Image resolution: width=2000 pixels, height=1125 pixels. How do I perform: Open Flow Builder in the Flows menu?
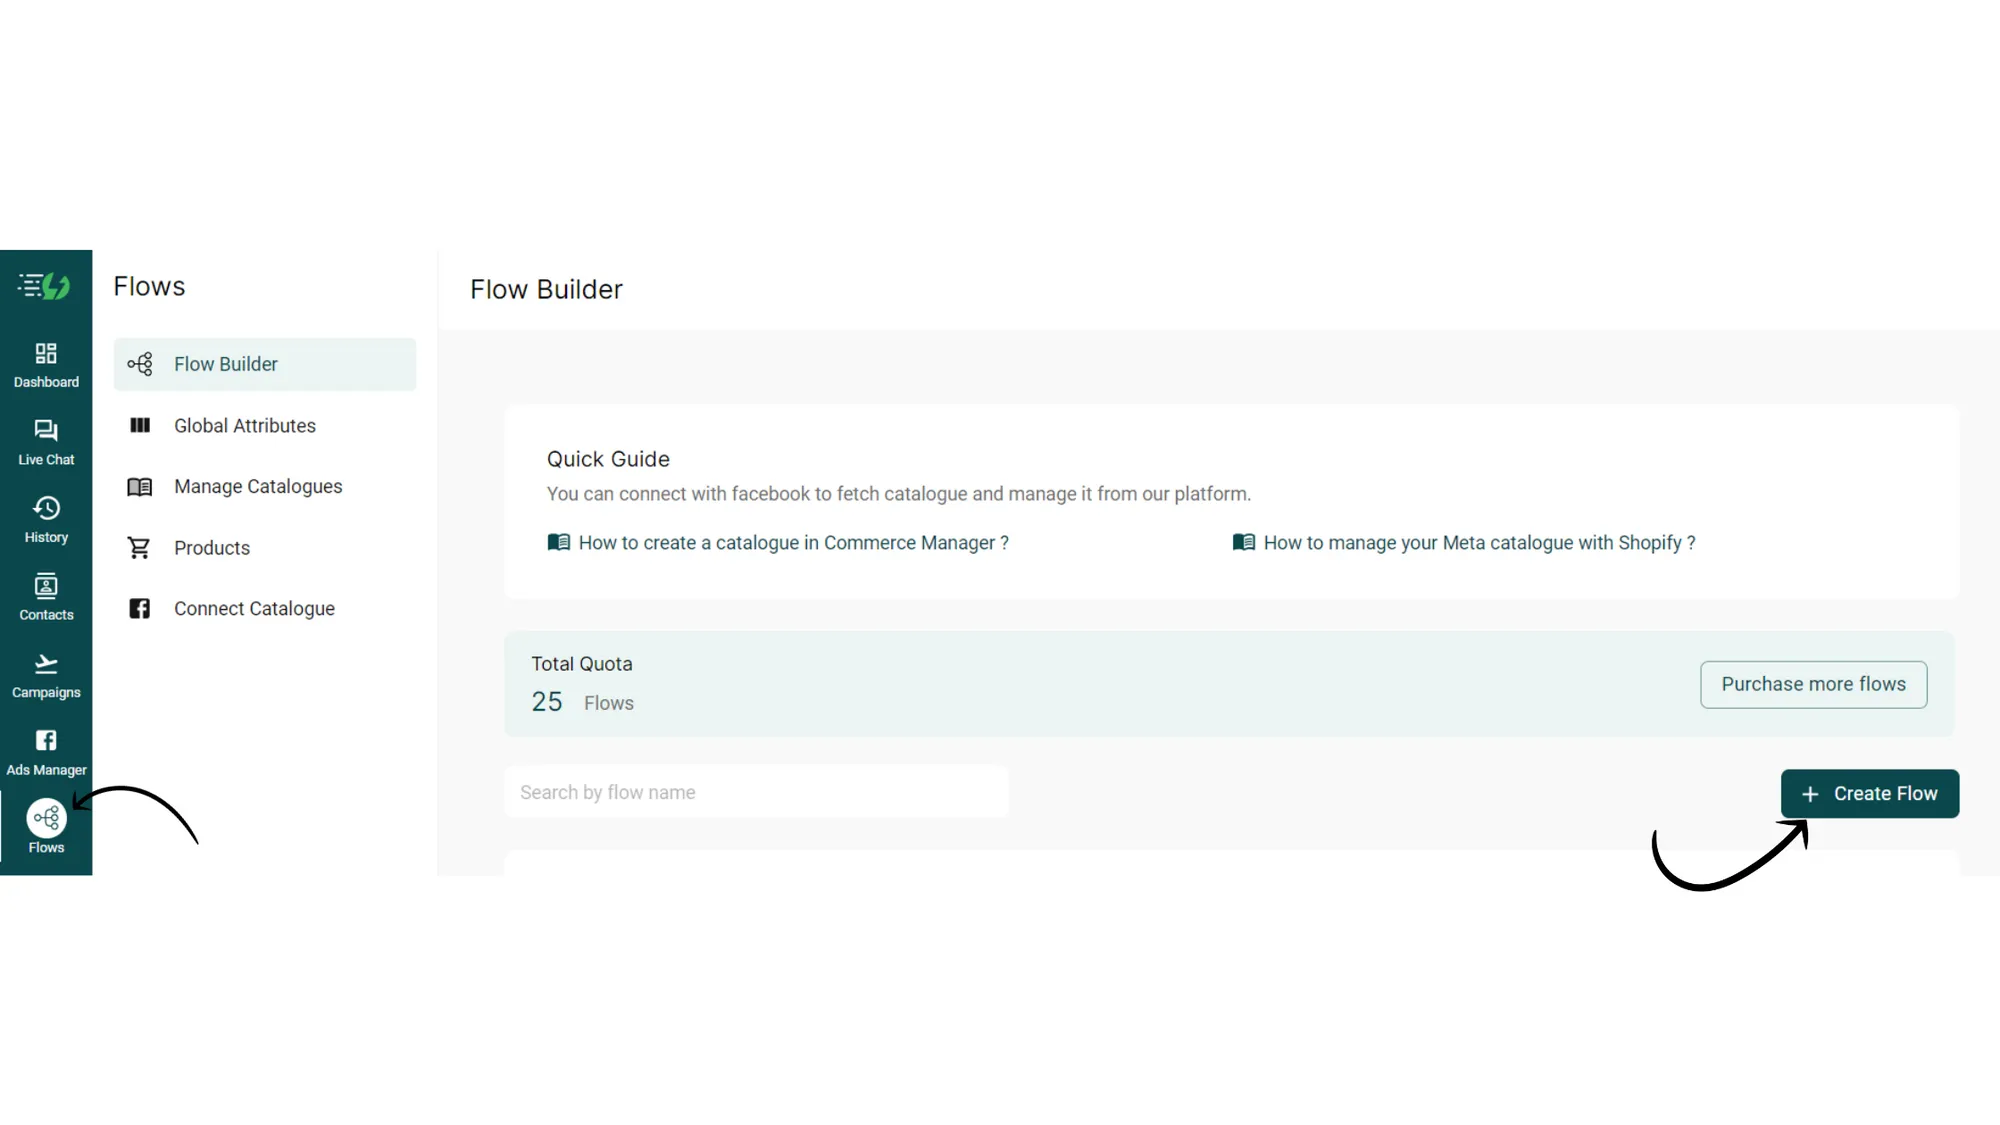pyautogui.click(x=225, y=364)
